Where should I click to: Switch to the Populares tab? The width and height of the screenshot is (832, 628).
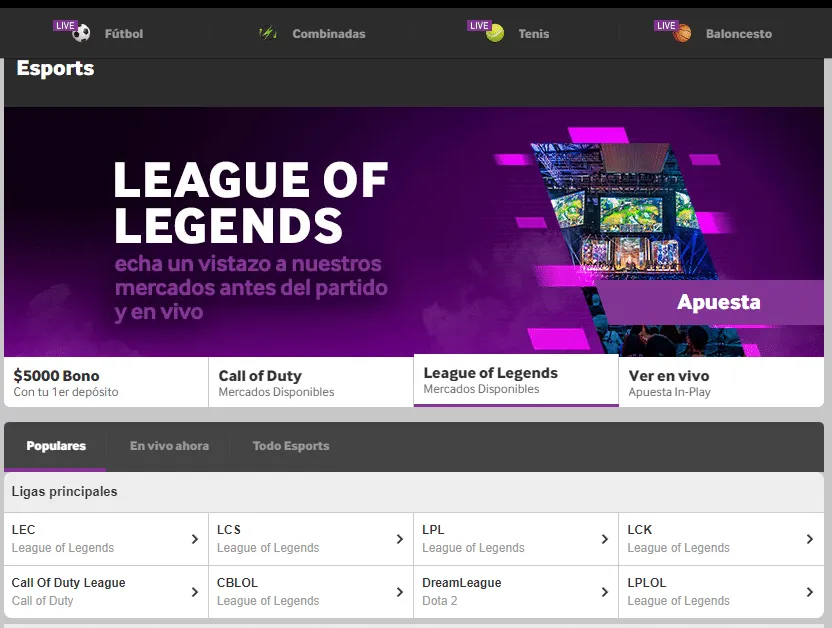coord(56,446)
